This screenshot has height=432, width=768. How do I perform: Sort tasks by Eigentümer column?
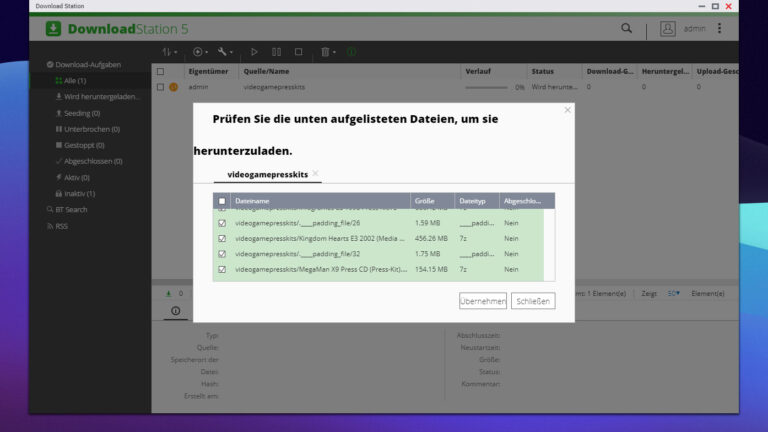click(x=209, y=72)
